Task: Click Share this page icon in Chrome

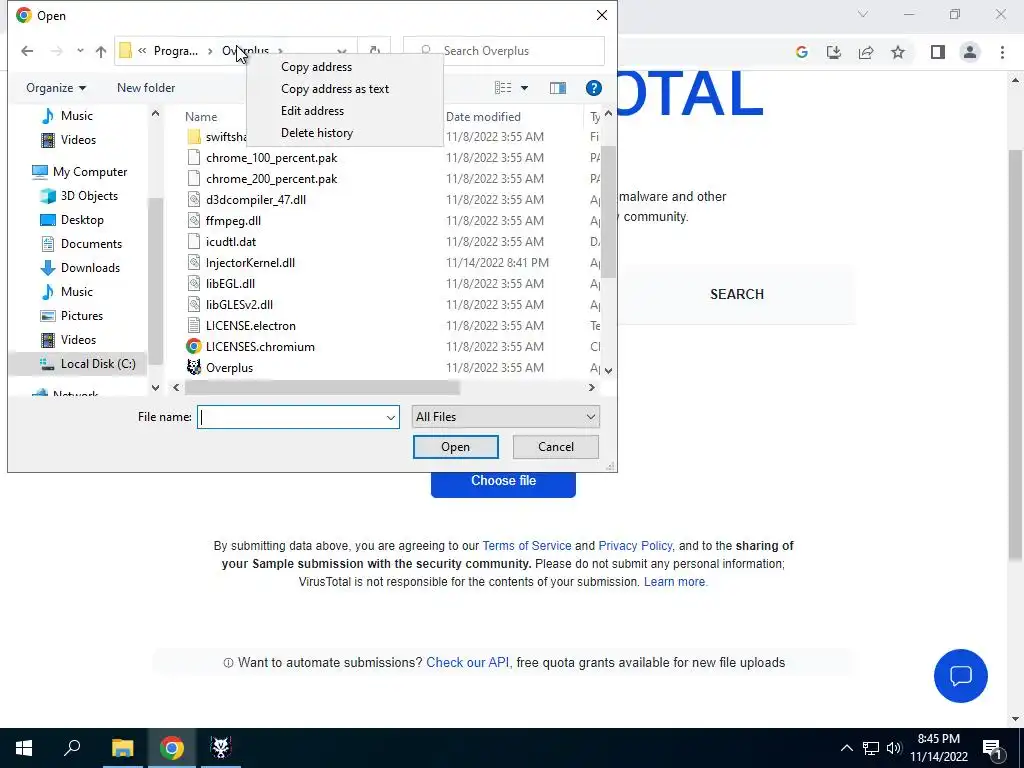Action: coord(866,52)
